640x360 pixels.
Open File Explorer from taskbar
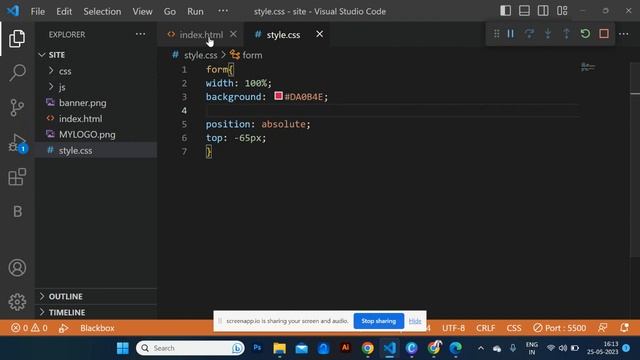pyautogui.click(x=280, y=348)
